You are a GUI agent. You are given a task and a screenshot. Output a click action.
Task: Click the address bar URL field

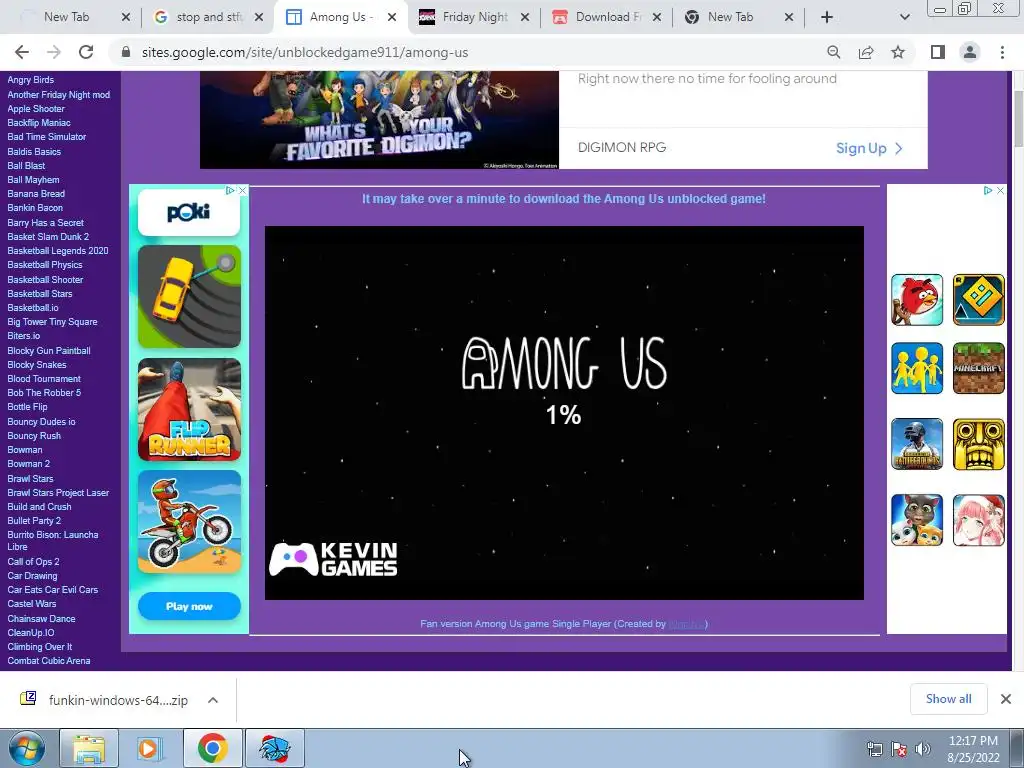pyautogui.click(x=470, y=52)
